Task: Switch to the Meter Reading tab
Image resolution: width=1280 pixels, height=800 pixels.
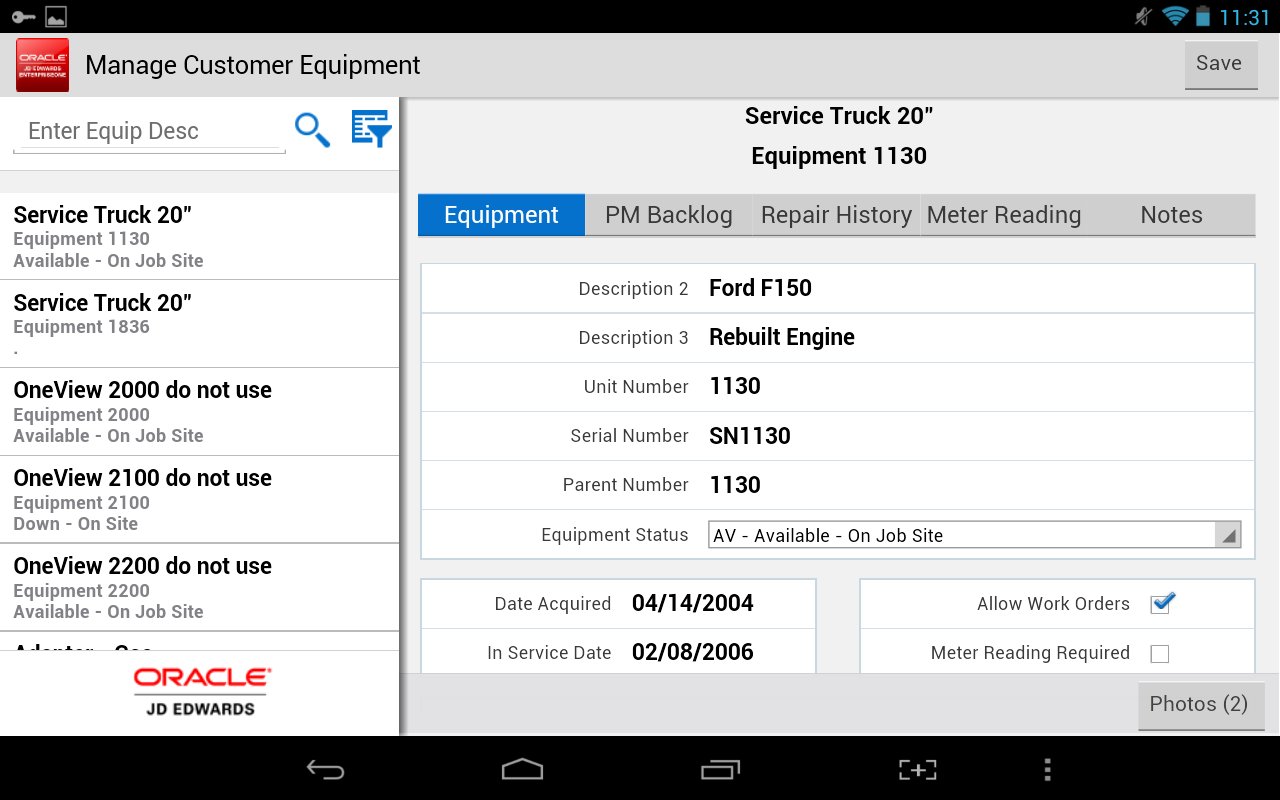Action: [1004, 215]
